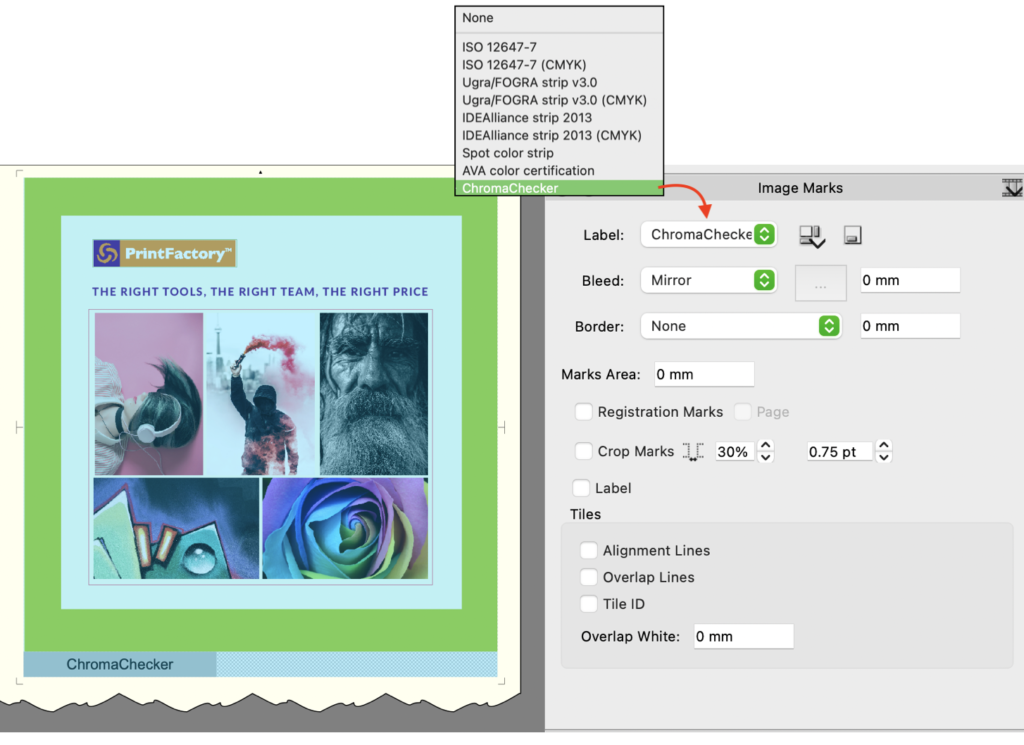The image size is (1024, 745).
Task: Enable the Label checkbox
Action: (x=581, y=488)
